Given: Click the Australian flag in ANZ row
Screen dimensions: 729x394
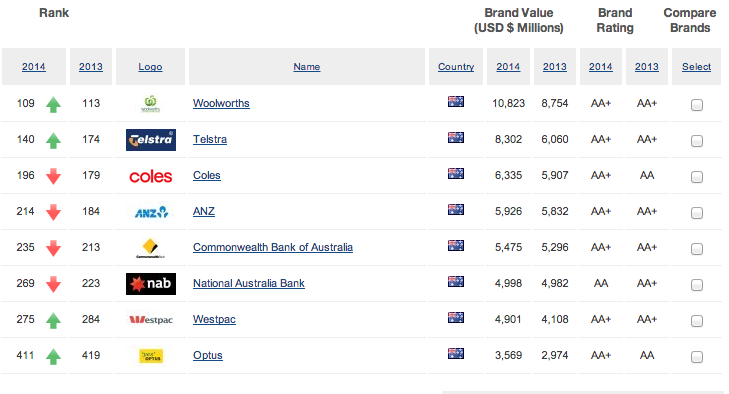Looking at the screenshot, I should click(456, 209).
